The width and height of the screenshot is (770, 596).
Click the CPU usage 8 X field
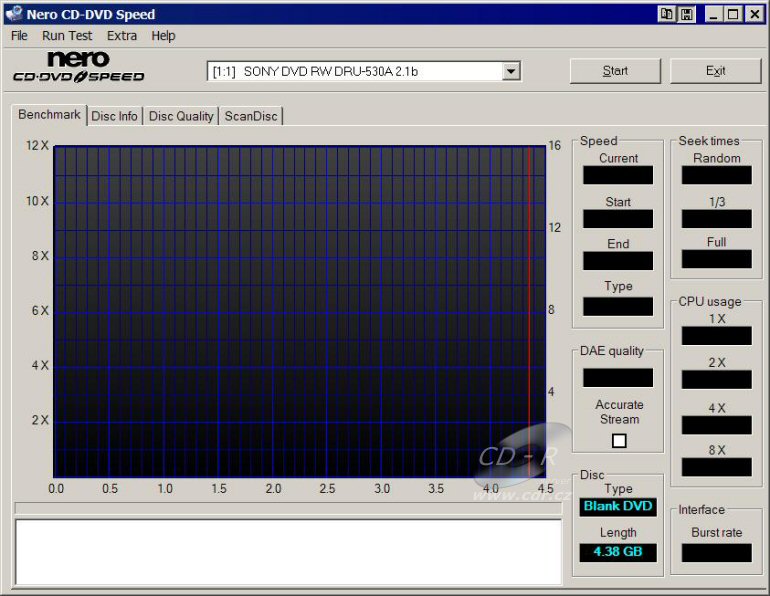[716, 467]
